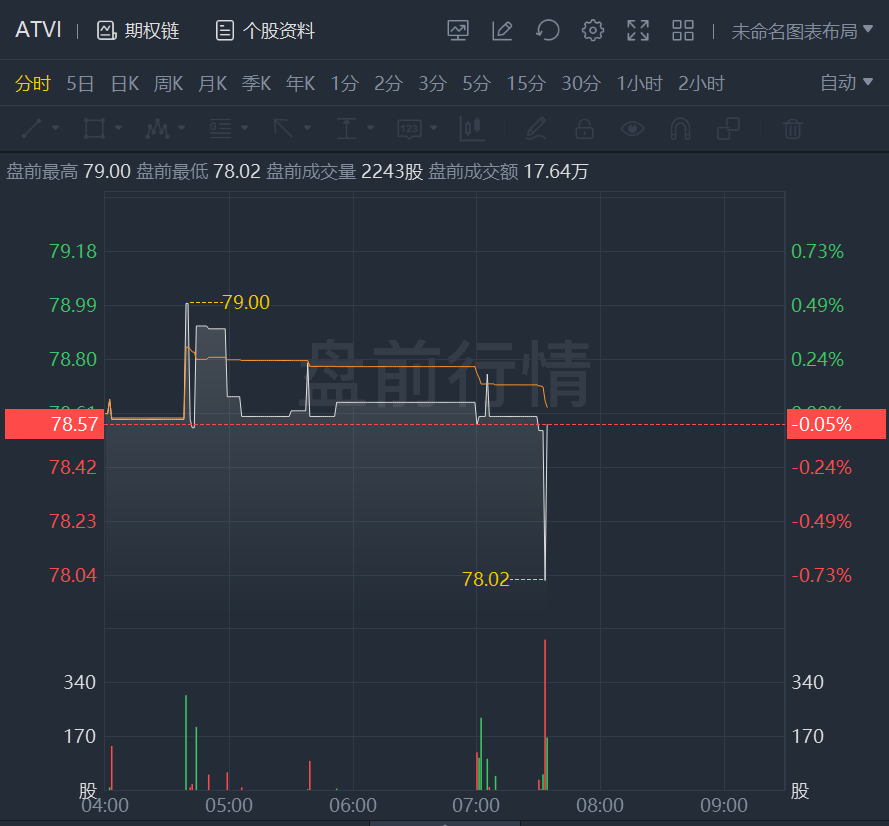Click the 盘前最高 79.00 readout
889x826 pixels.
tap(68, 171)
